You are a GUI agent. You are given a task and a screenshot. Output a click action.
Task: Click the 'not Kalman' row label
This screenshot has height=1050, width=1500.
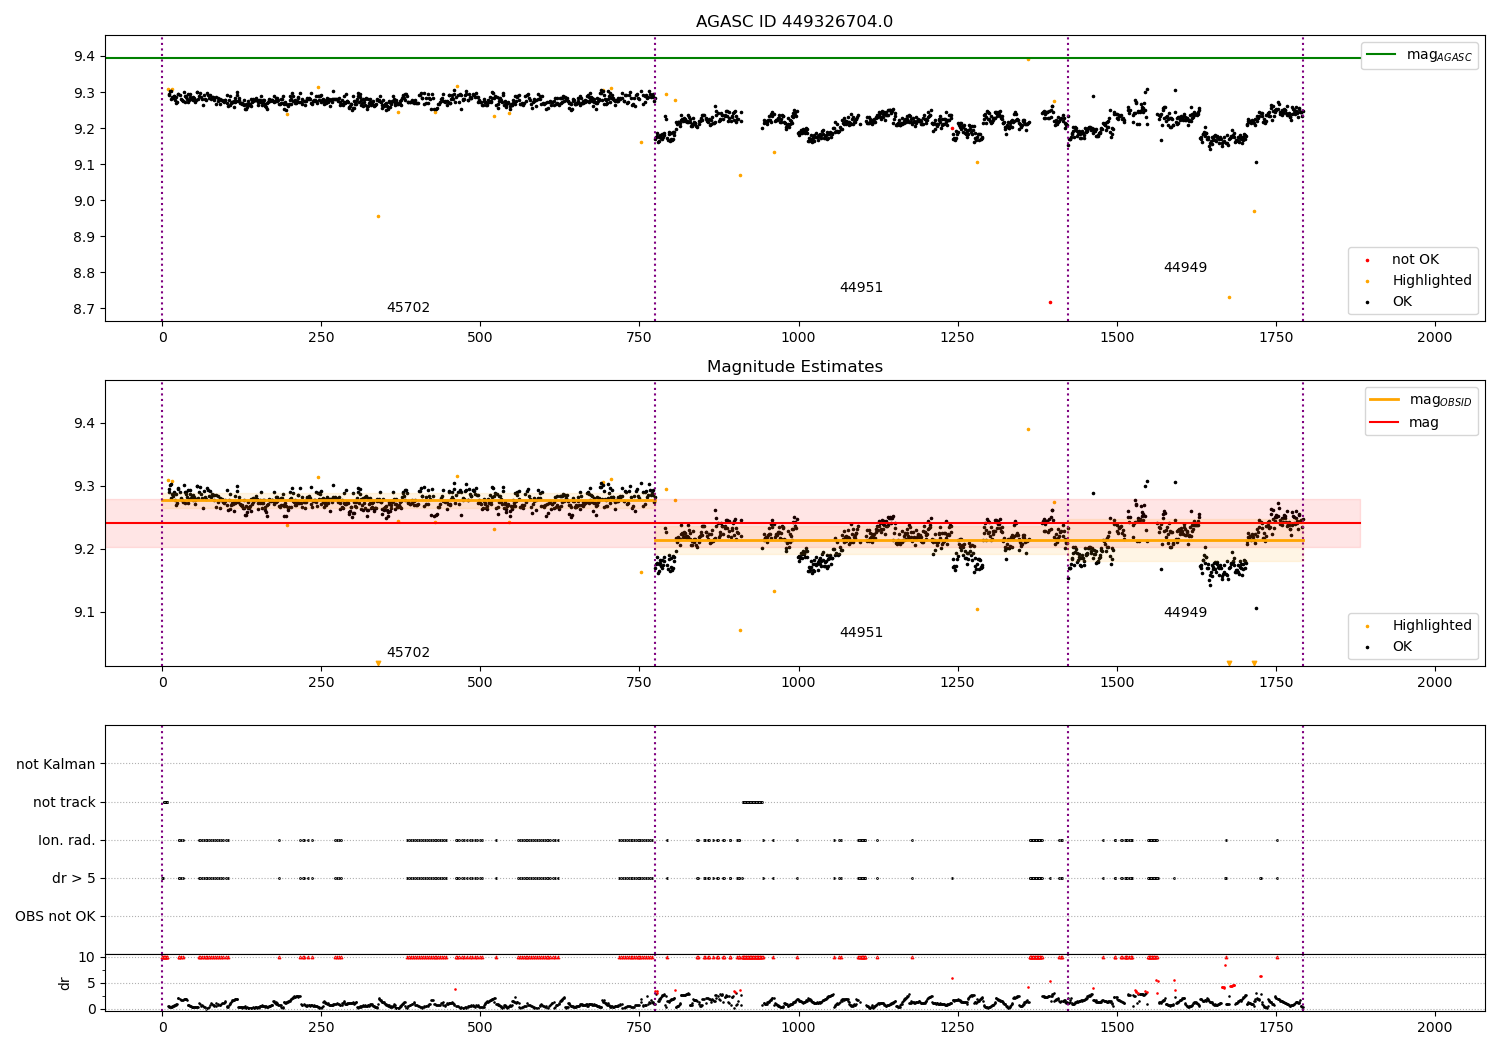(x=56, y=765)
